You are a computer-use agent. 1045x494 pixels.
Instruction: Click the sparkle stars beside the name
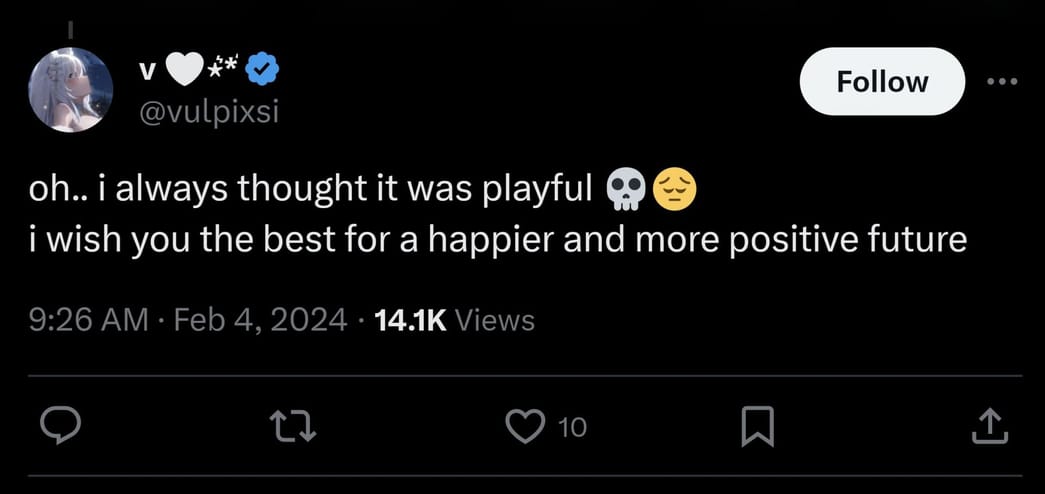(x=222, y=69)
